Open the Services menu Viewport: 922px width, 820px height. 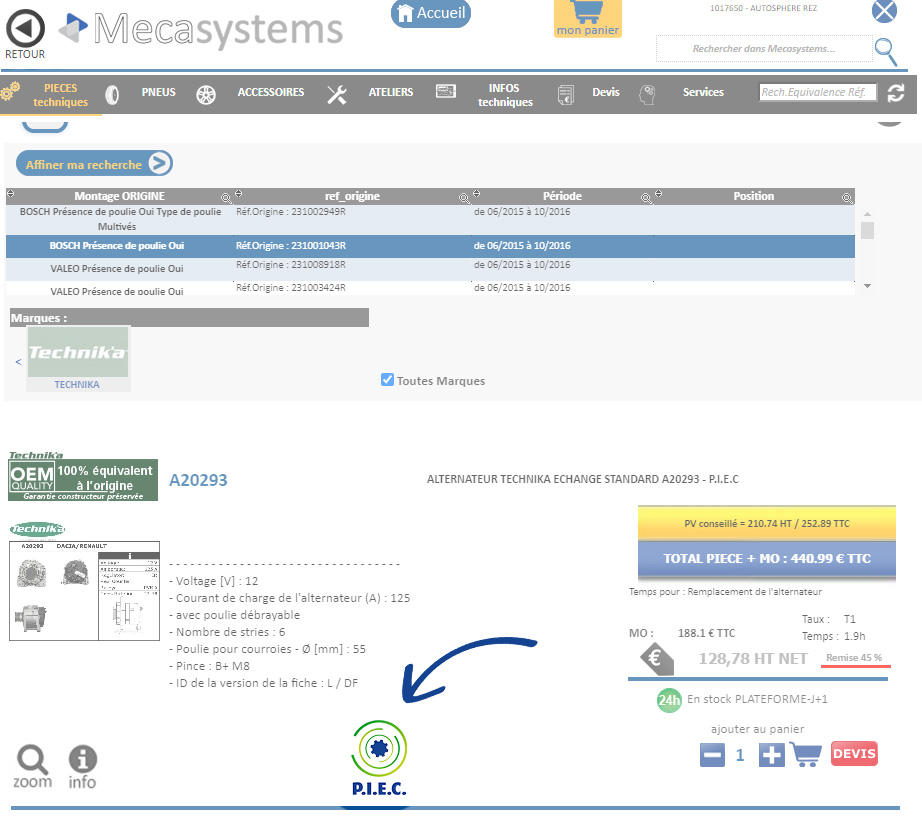coord(703,92)
